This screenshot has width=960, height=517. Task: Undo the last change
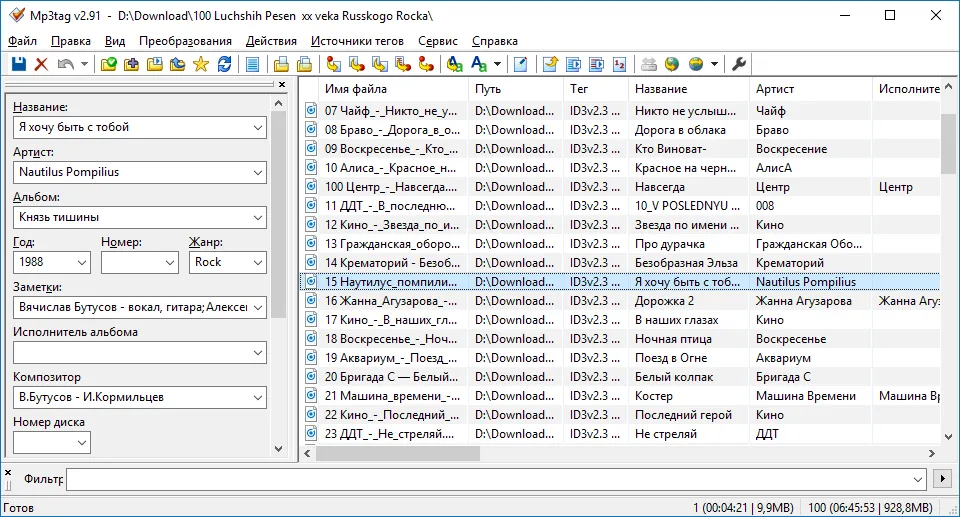[x=65, y=64]
